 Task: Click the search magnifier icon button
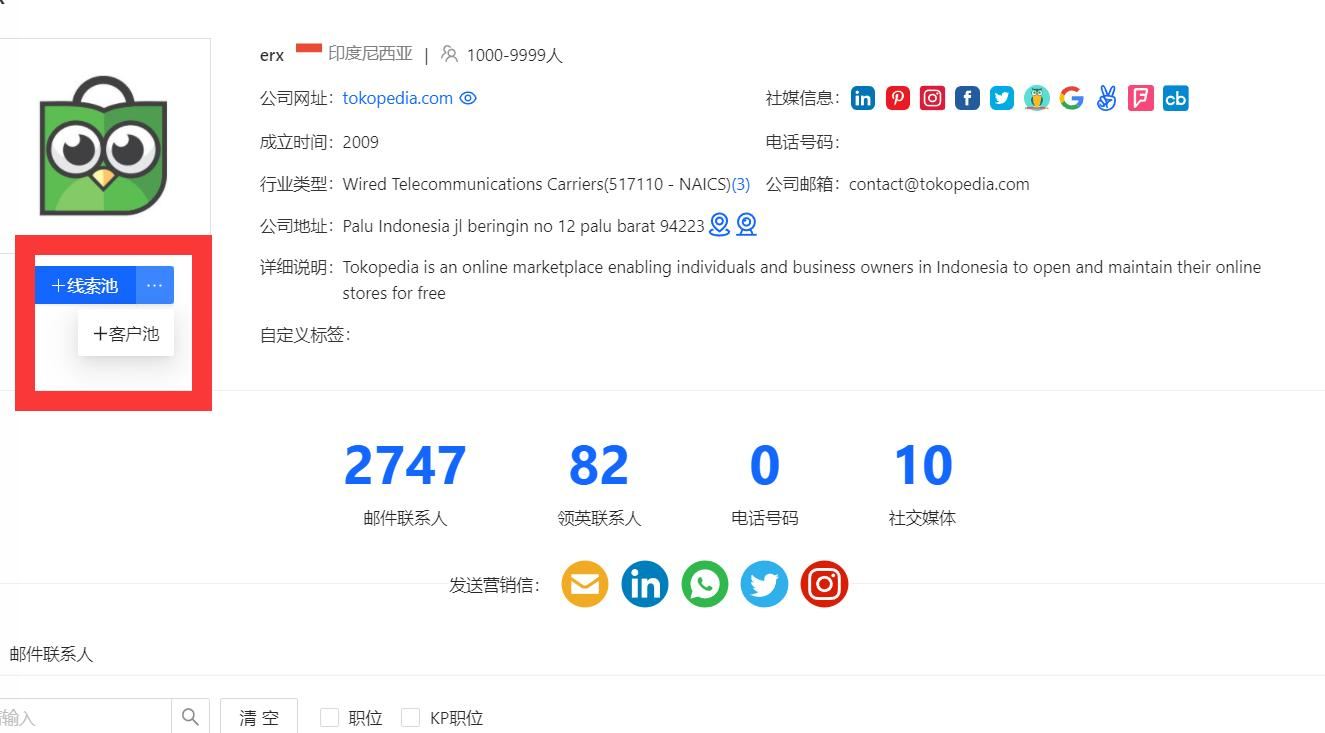pos(190,717)
